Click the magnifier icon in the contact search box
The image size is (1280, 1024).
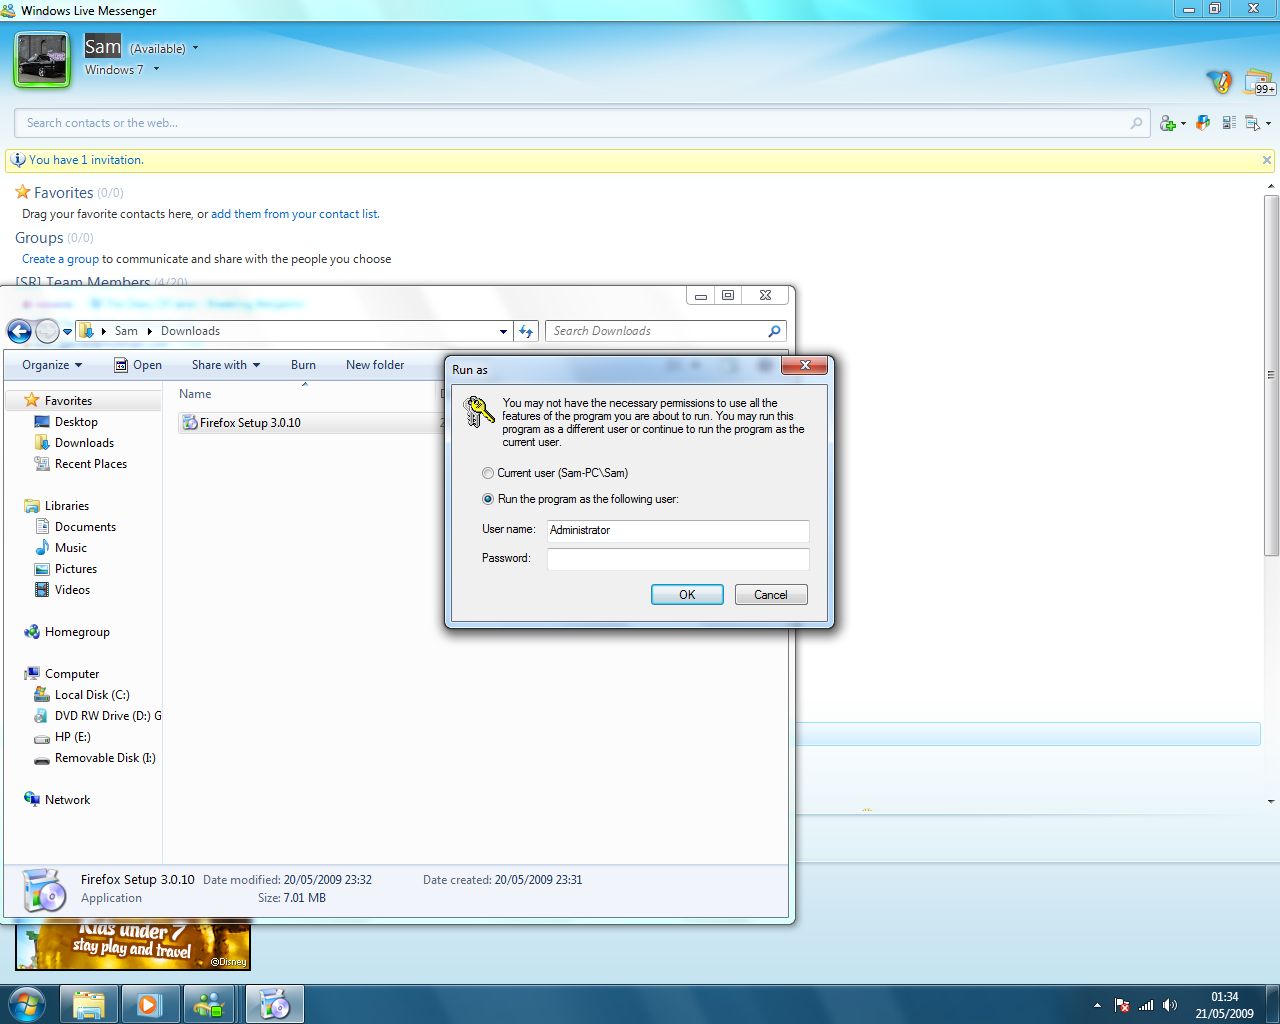[x=1136, y=123]
